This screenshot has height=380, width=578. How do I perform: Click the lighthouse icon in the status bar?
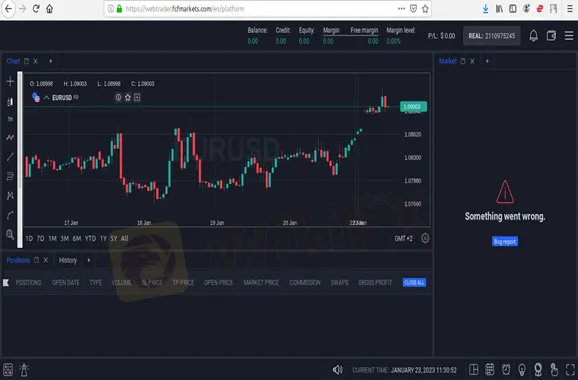24,369
